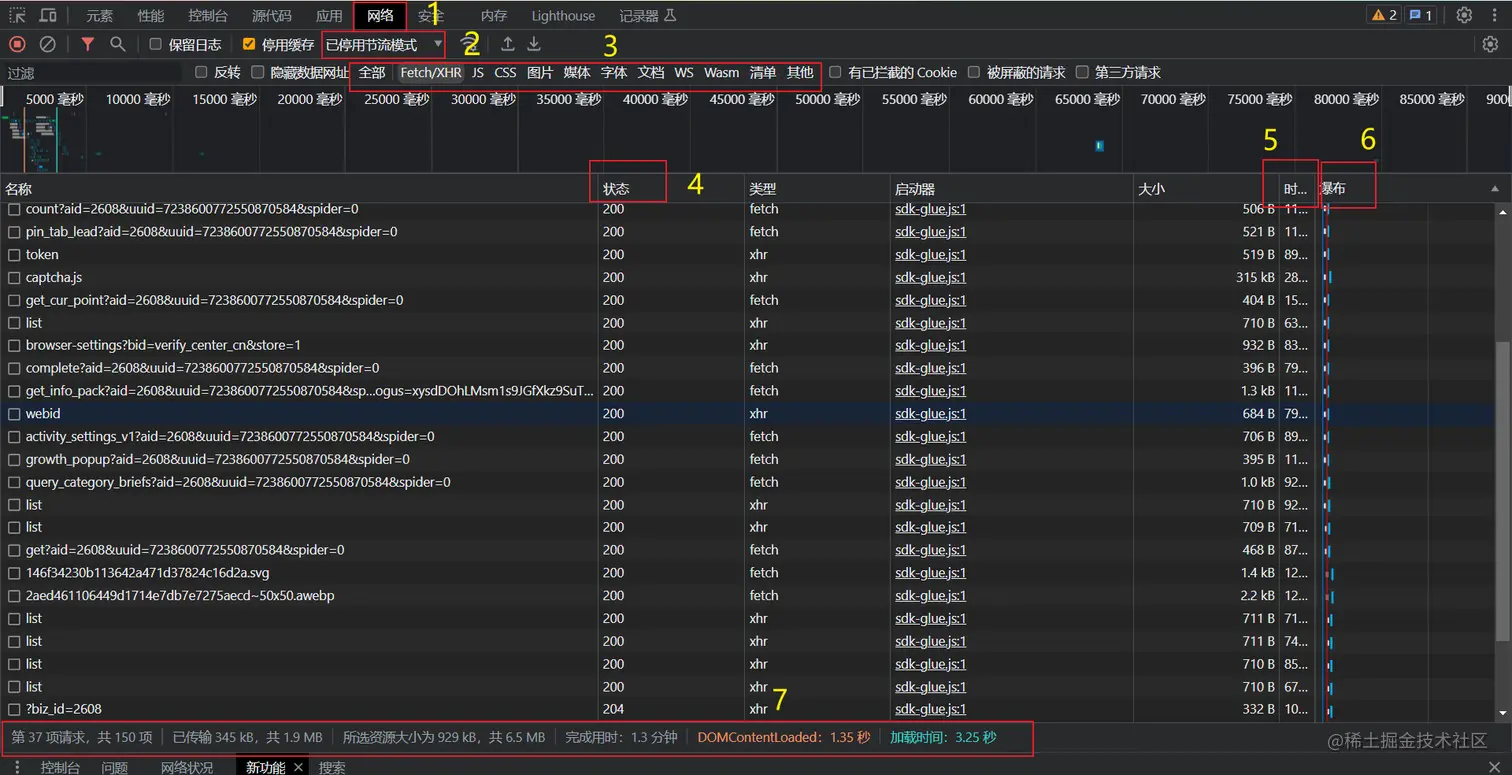Toggle the red filter funnel icon
1512x775 pixels.
pyautogui.click(x=88, y=44)
